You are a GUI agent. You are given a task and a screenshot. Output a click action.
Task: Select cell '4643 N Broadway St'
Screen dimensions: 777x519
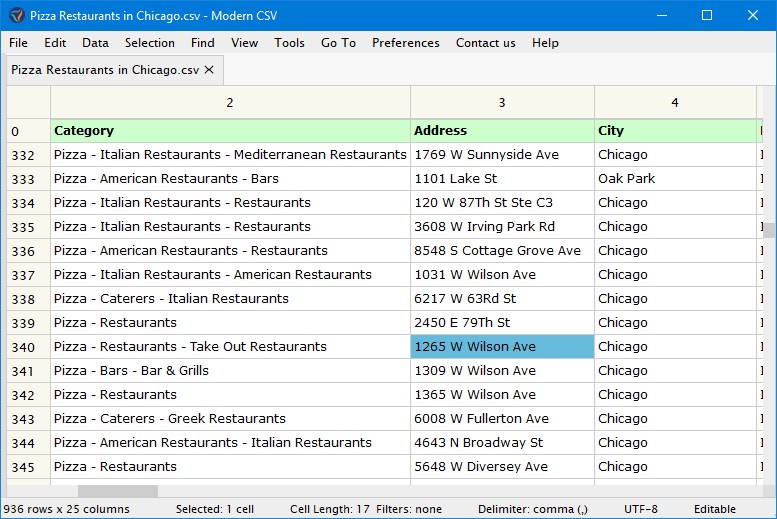point(502,443)
